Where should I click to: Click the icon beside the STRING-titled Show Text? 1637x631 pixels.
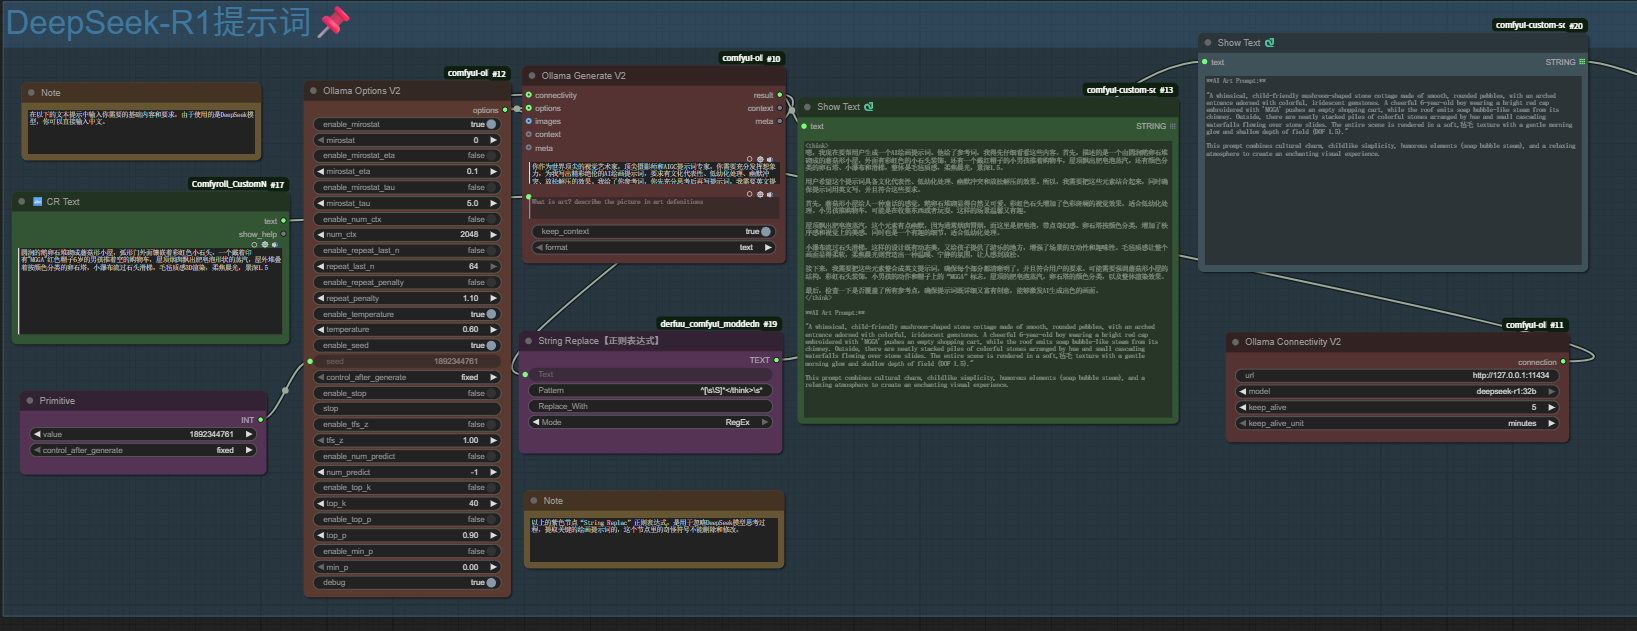tap(1269, 43)
